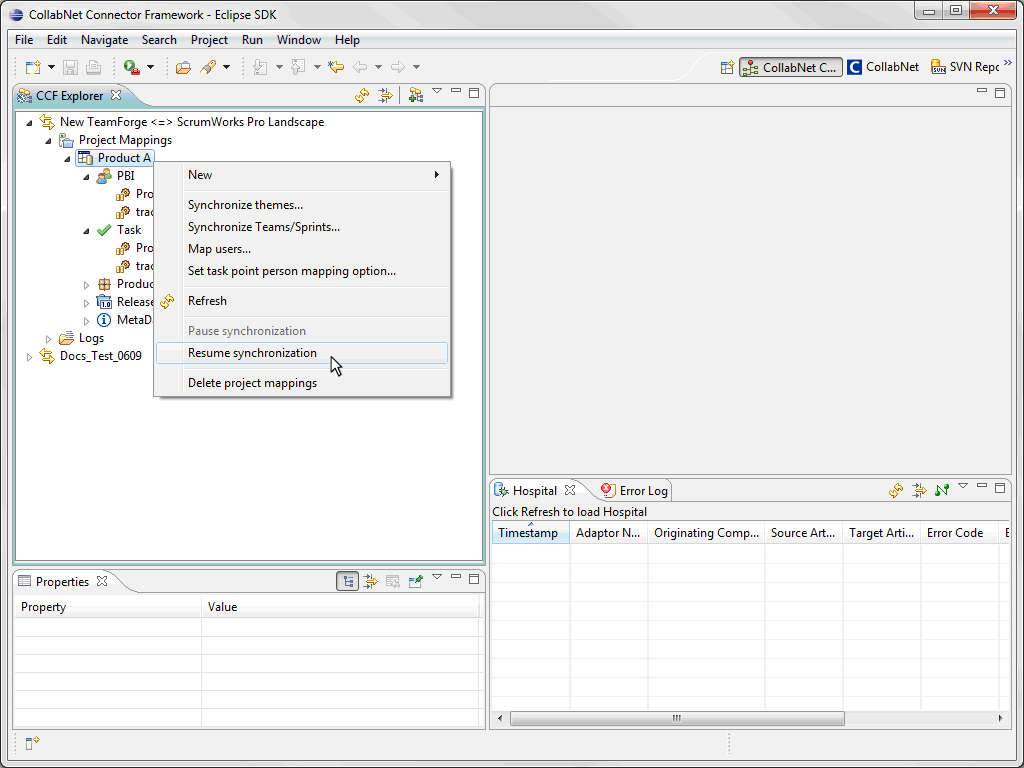Select the Task node in tree
The width and height of the screenshot is (1024, 768).
tap(129, 230)
